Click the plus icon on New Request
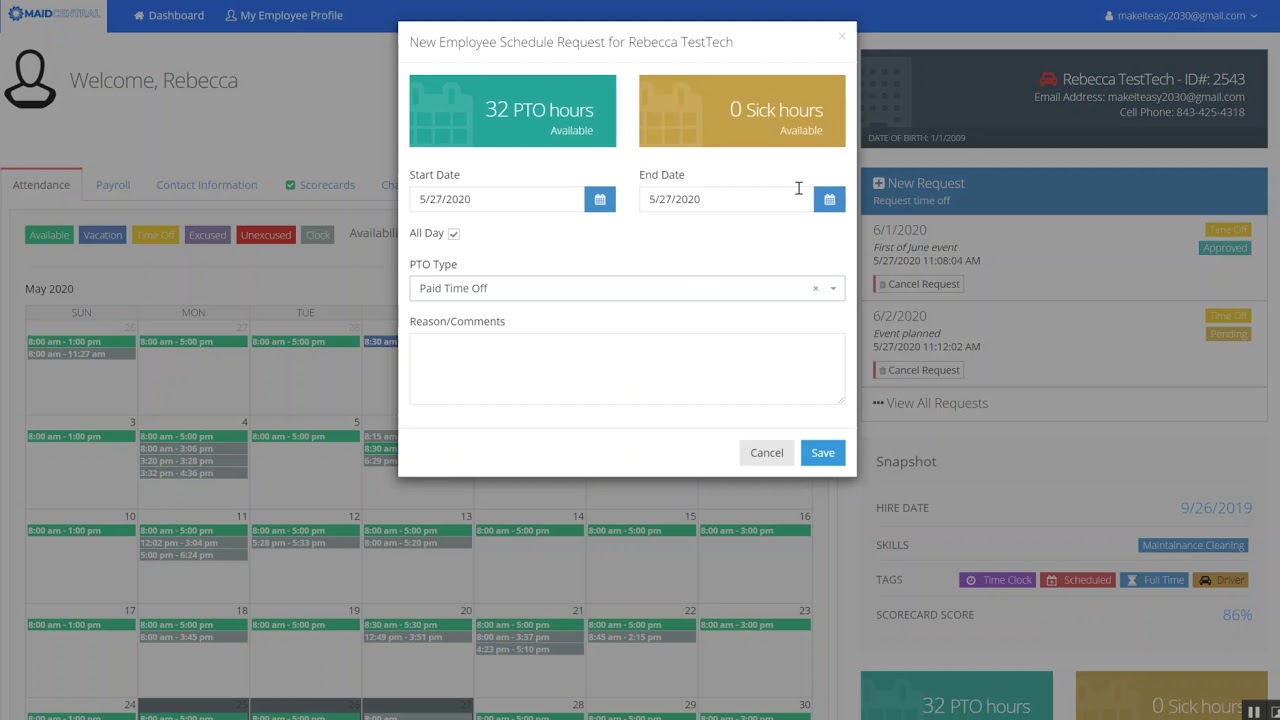Image resolution: width=1280 pixels, height=720 pixels. coord(878,183)
